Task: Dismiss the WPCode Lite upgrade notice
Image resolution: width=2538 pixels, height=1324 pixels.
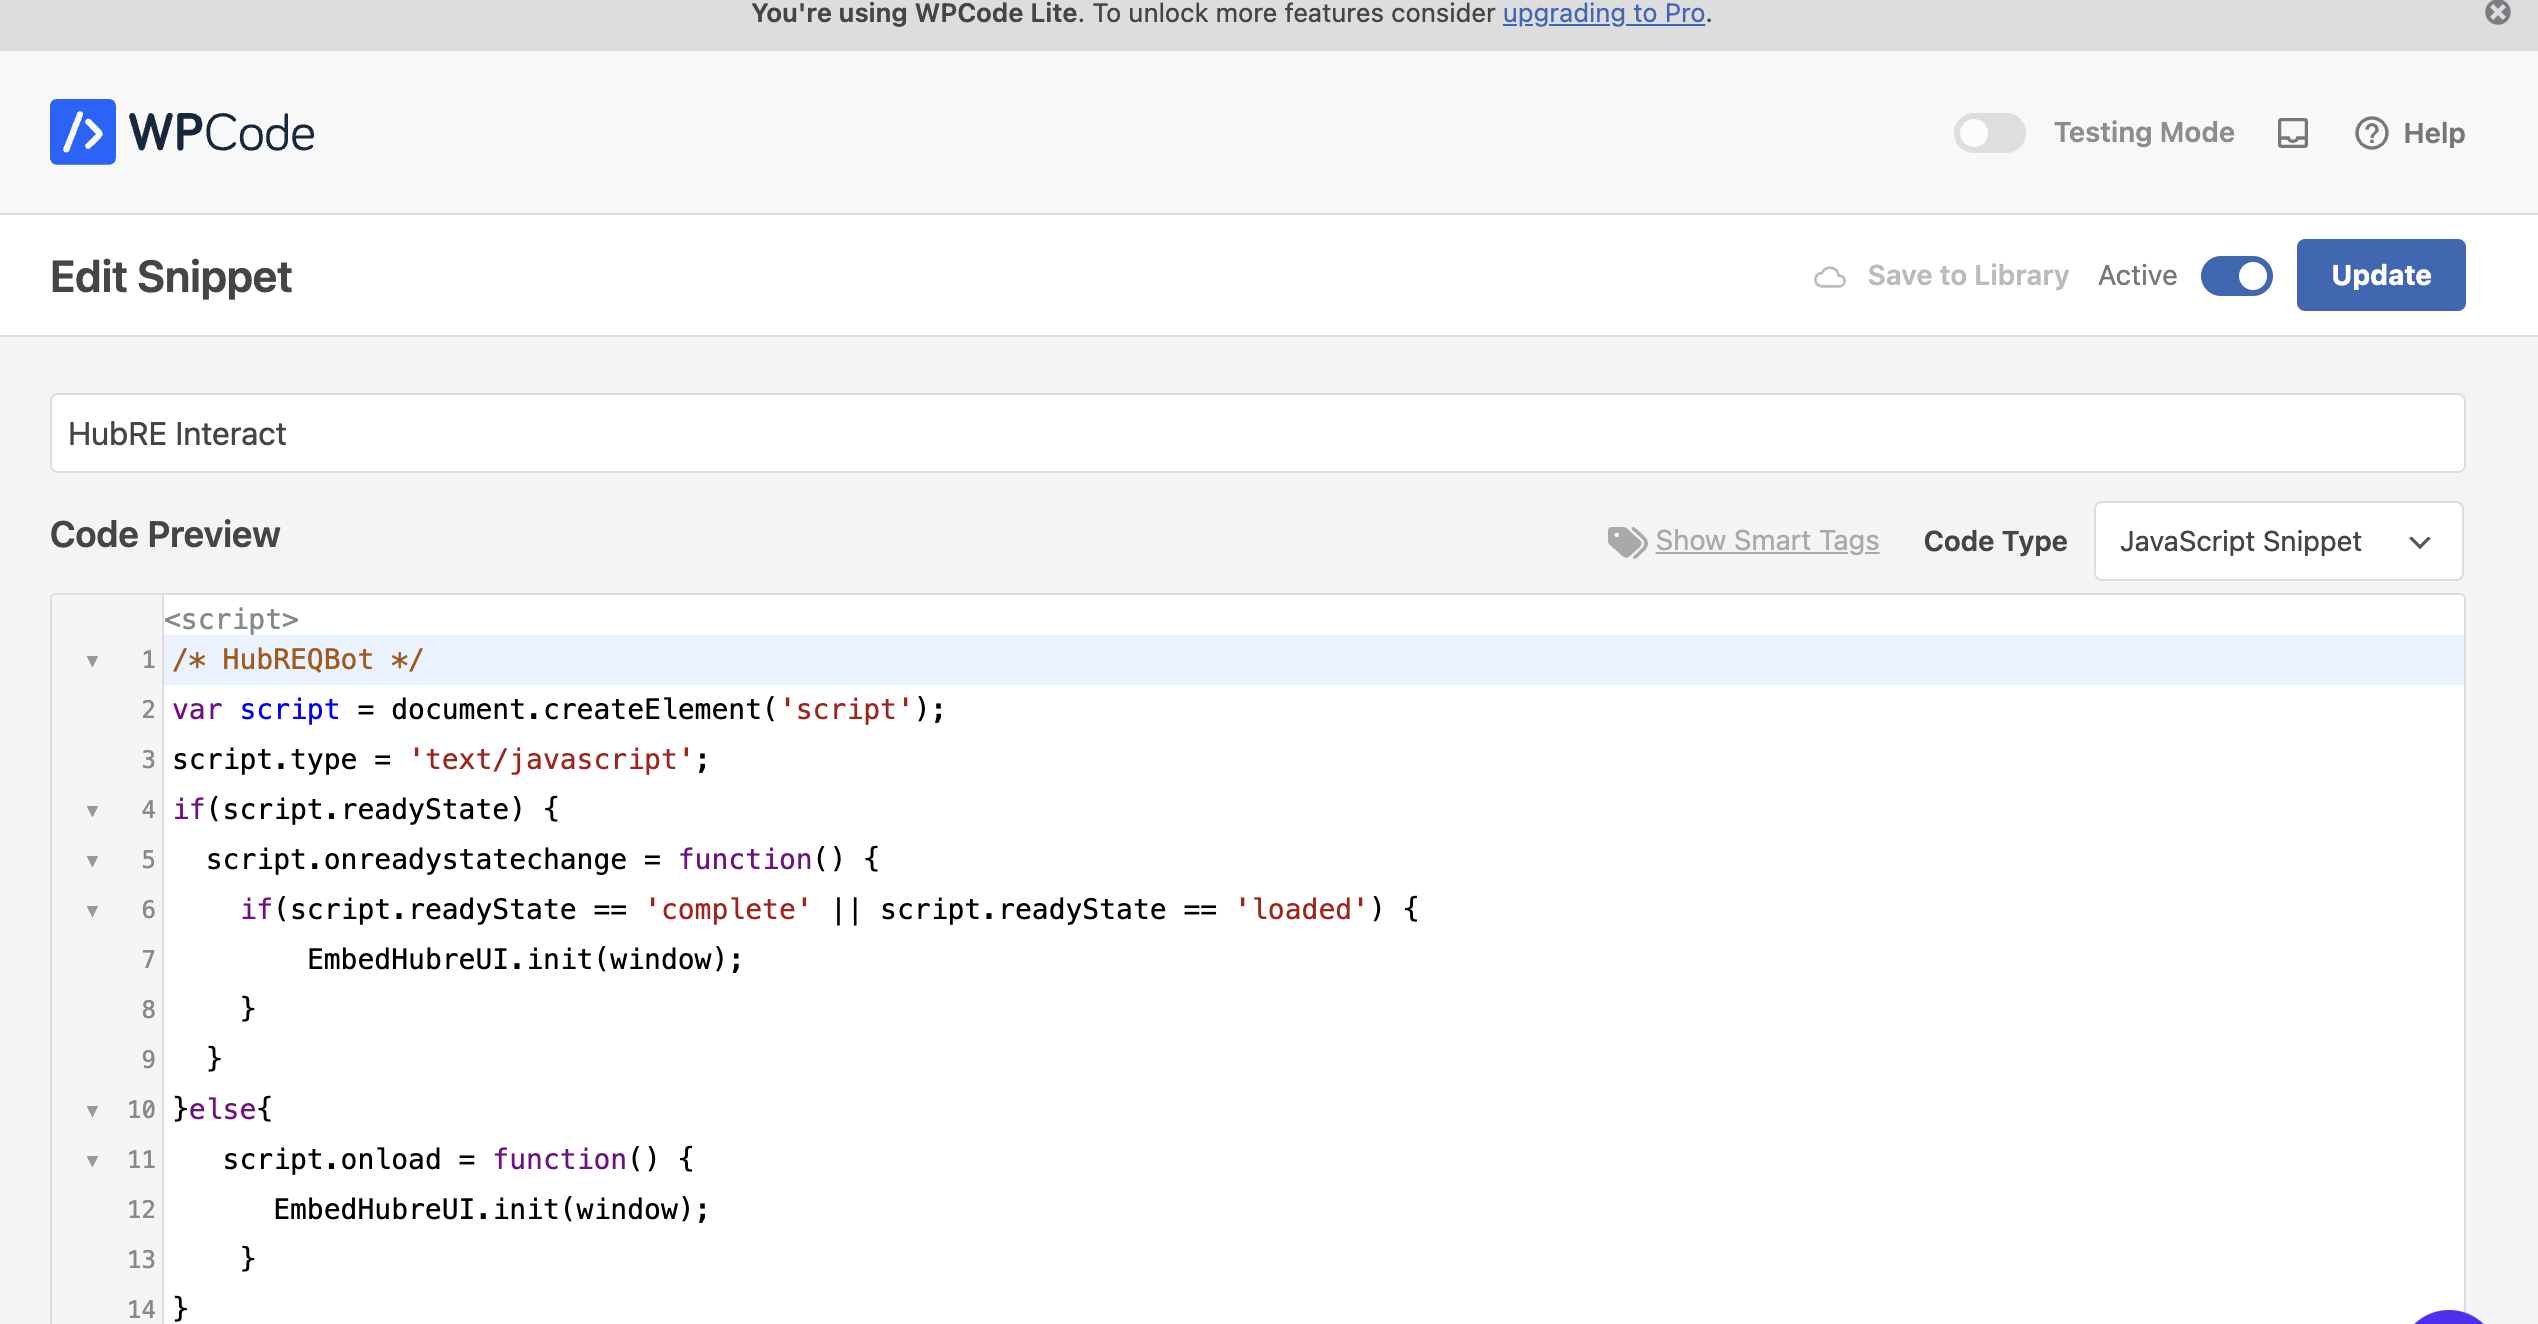Action: 2497,13
